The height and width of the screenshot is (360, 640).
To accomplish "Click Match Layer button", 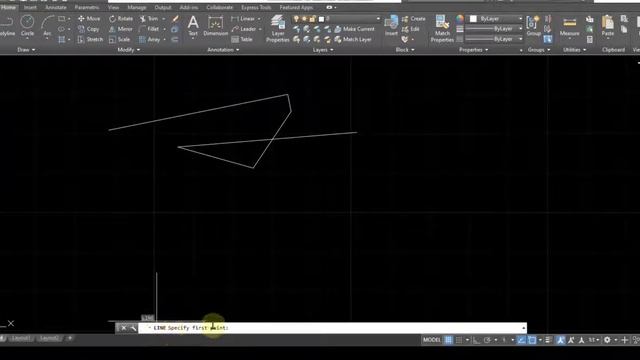I will tap(353, 39).
